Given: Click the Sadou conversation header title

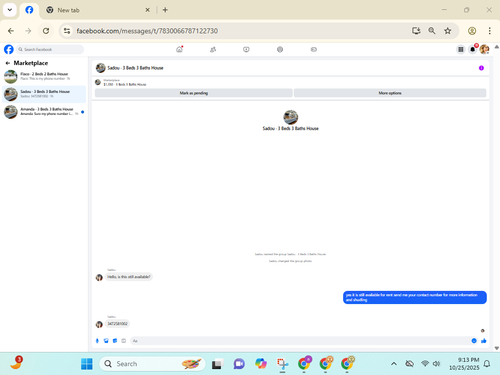Looking at the screenshot, I should (x=135, y=68).
